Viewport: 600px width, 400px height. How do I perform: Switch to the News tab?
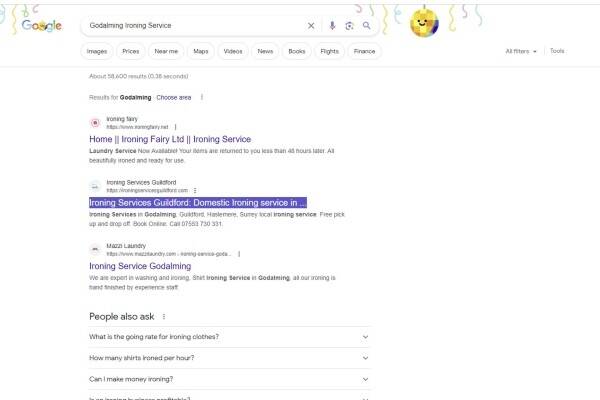265,51
